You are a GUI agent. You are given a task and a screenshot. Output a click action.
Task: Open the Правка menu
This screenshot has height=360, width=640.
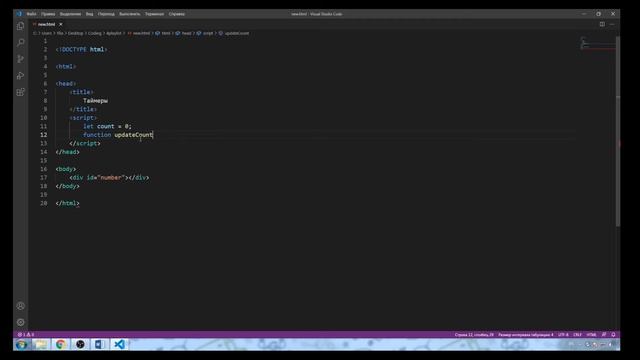coord(48,14)
